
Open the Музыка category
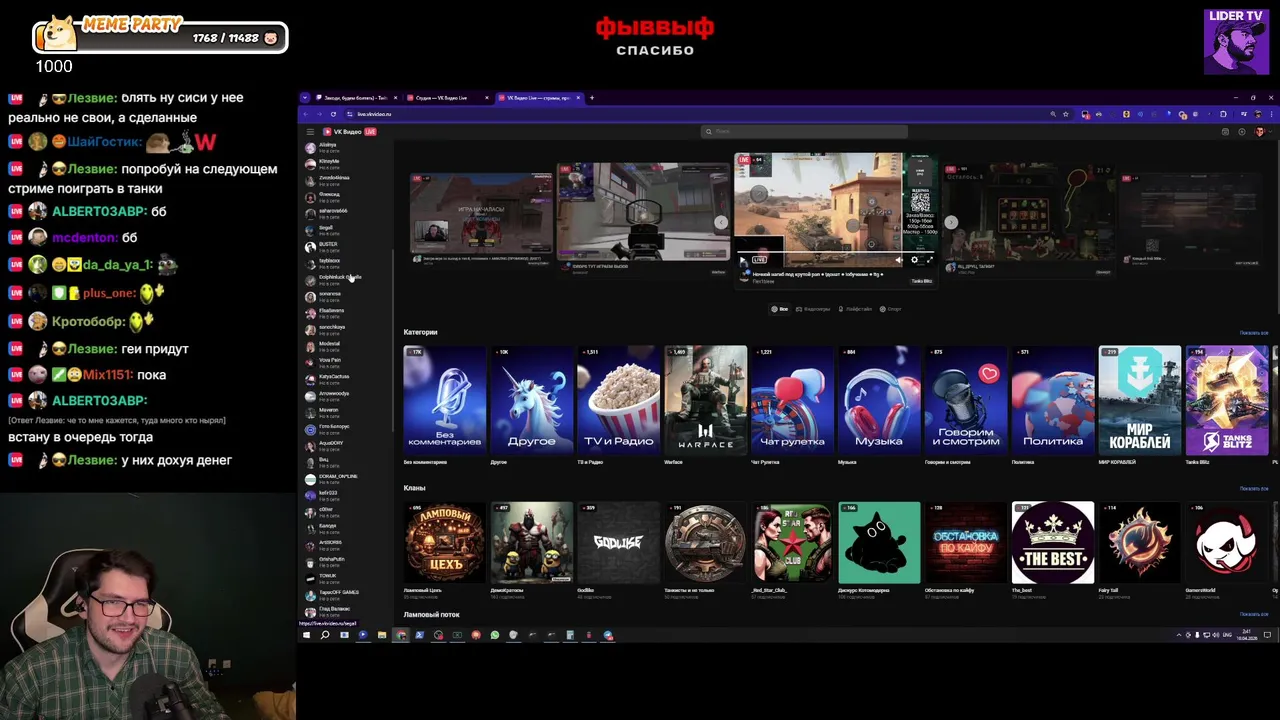pos(879,400)
